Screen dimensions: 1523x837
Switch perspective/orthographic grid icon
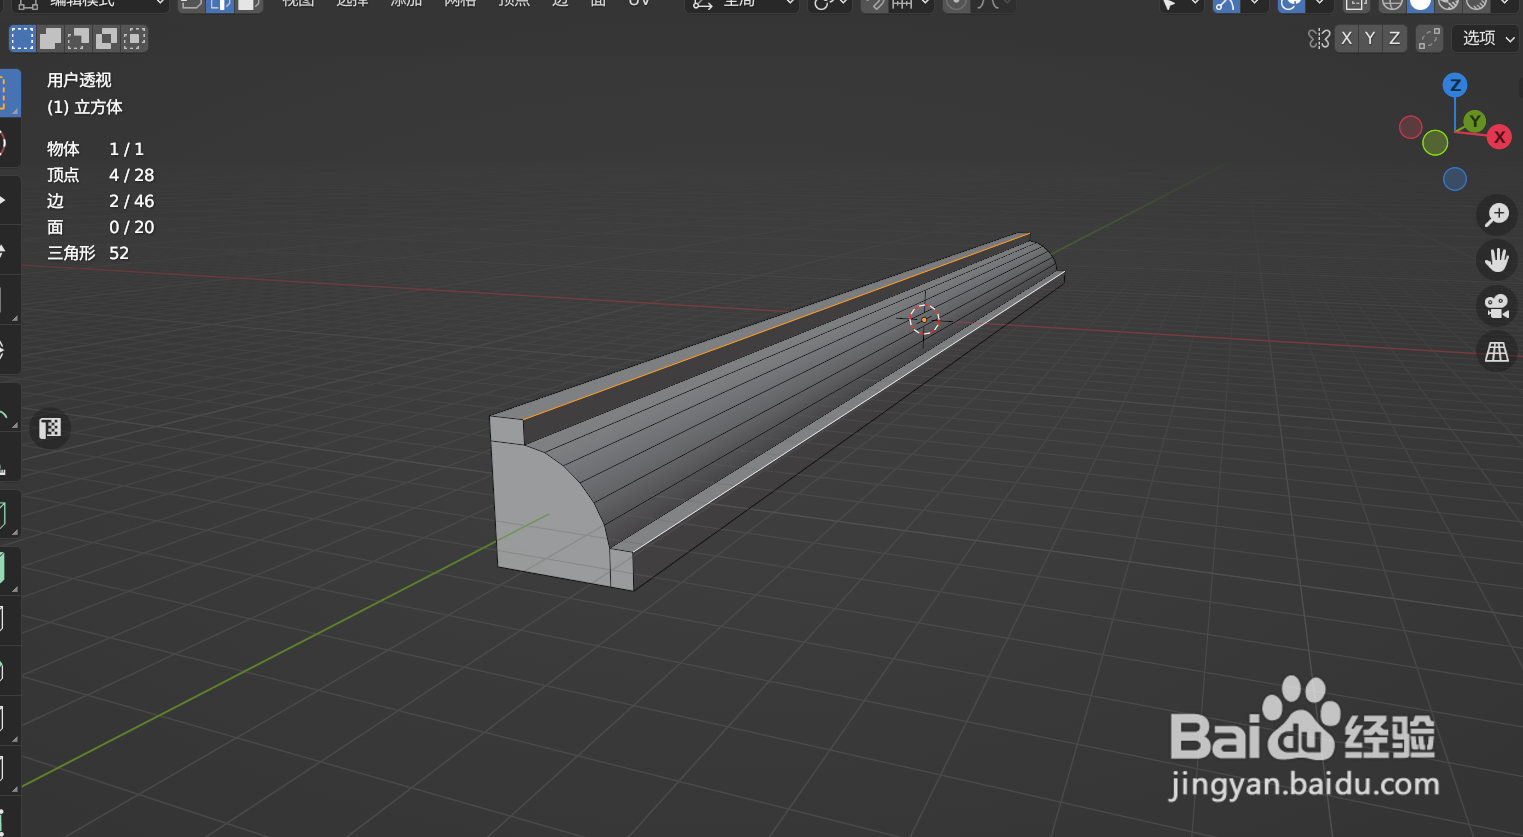[1497, 352]
